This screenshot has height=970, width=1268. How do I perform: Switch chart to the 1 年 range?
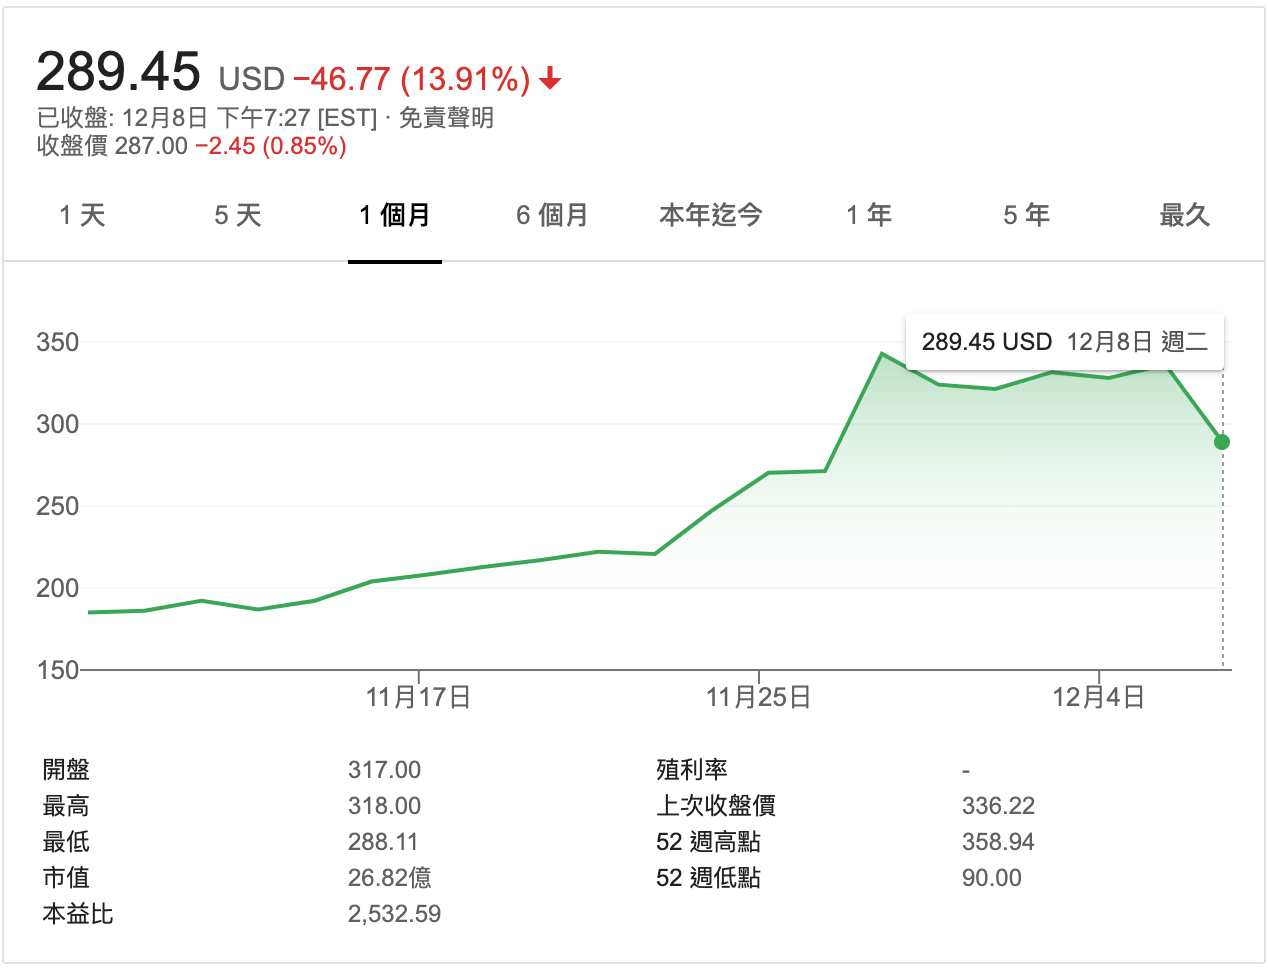pyautogui.click(x=868, y=215)
